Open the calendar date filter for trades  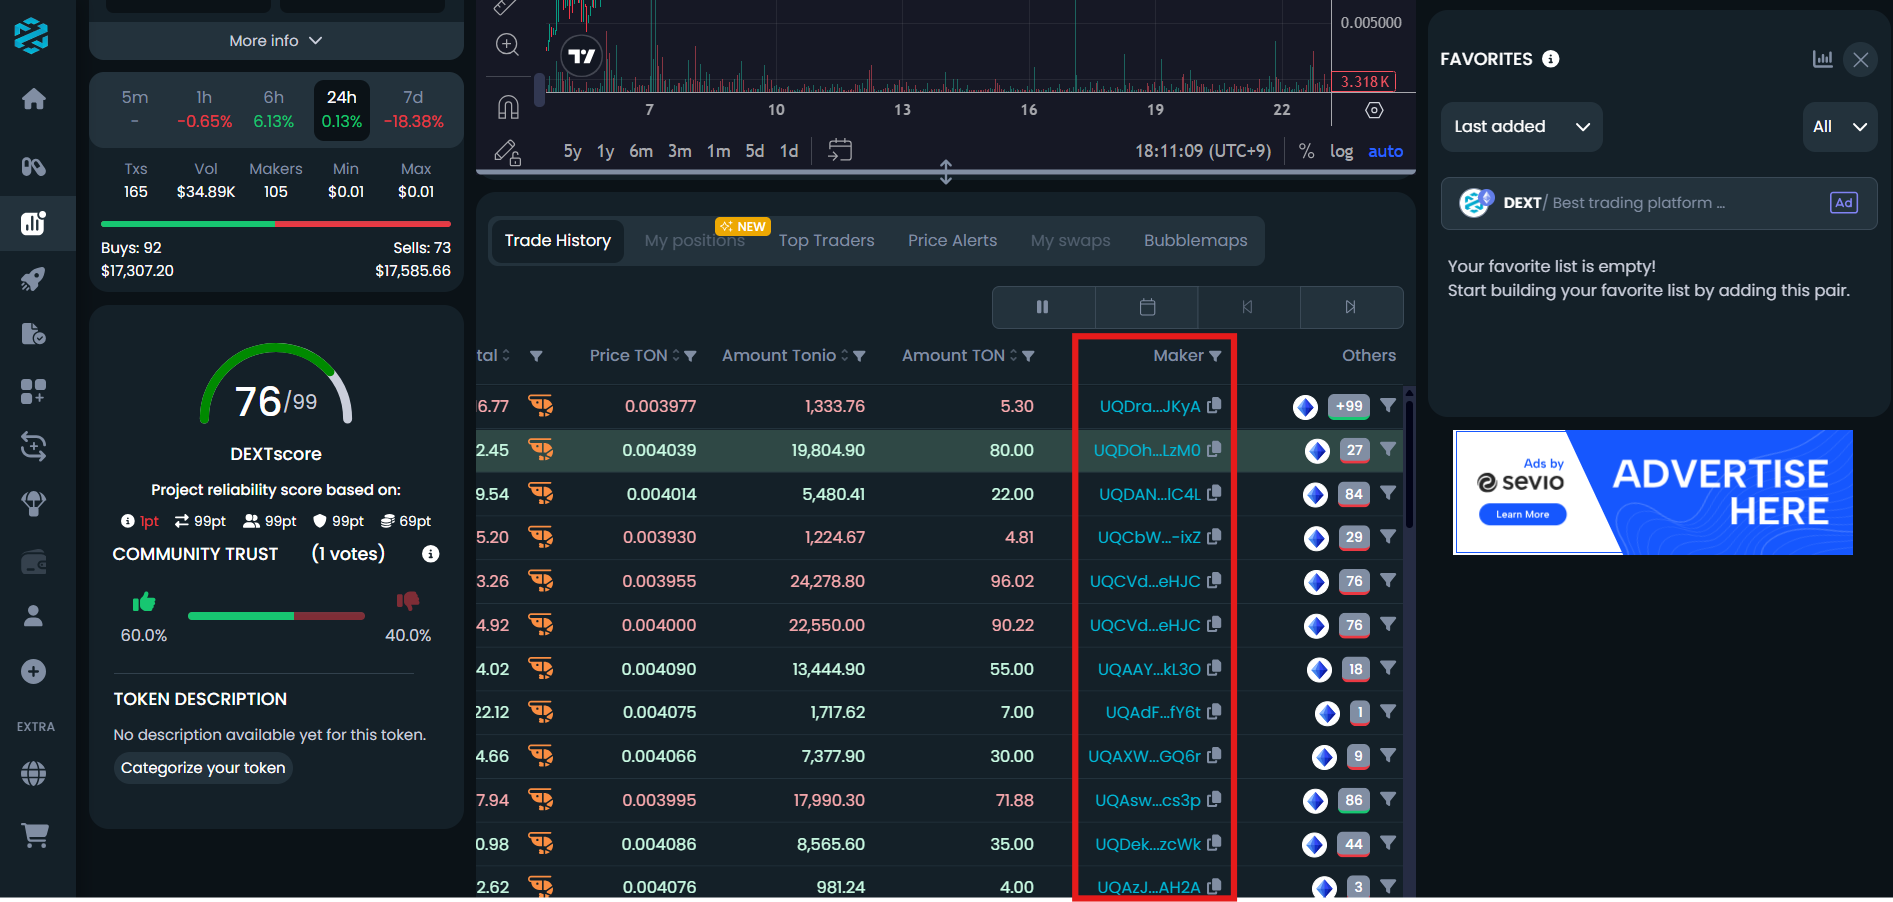tap(1147, 307)
